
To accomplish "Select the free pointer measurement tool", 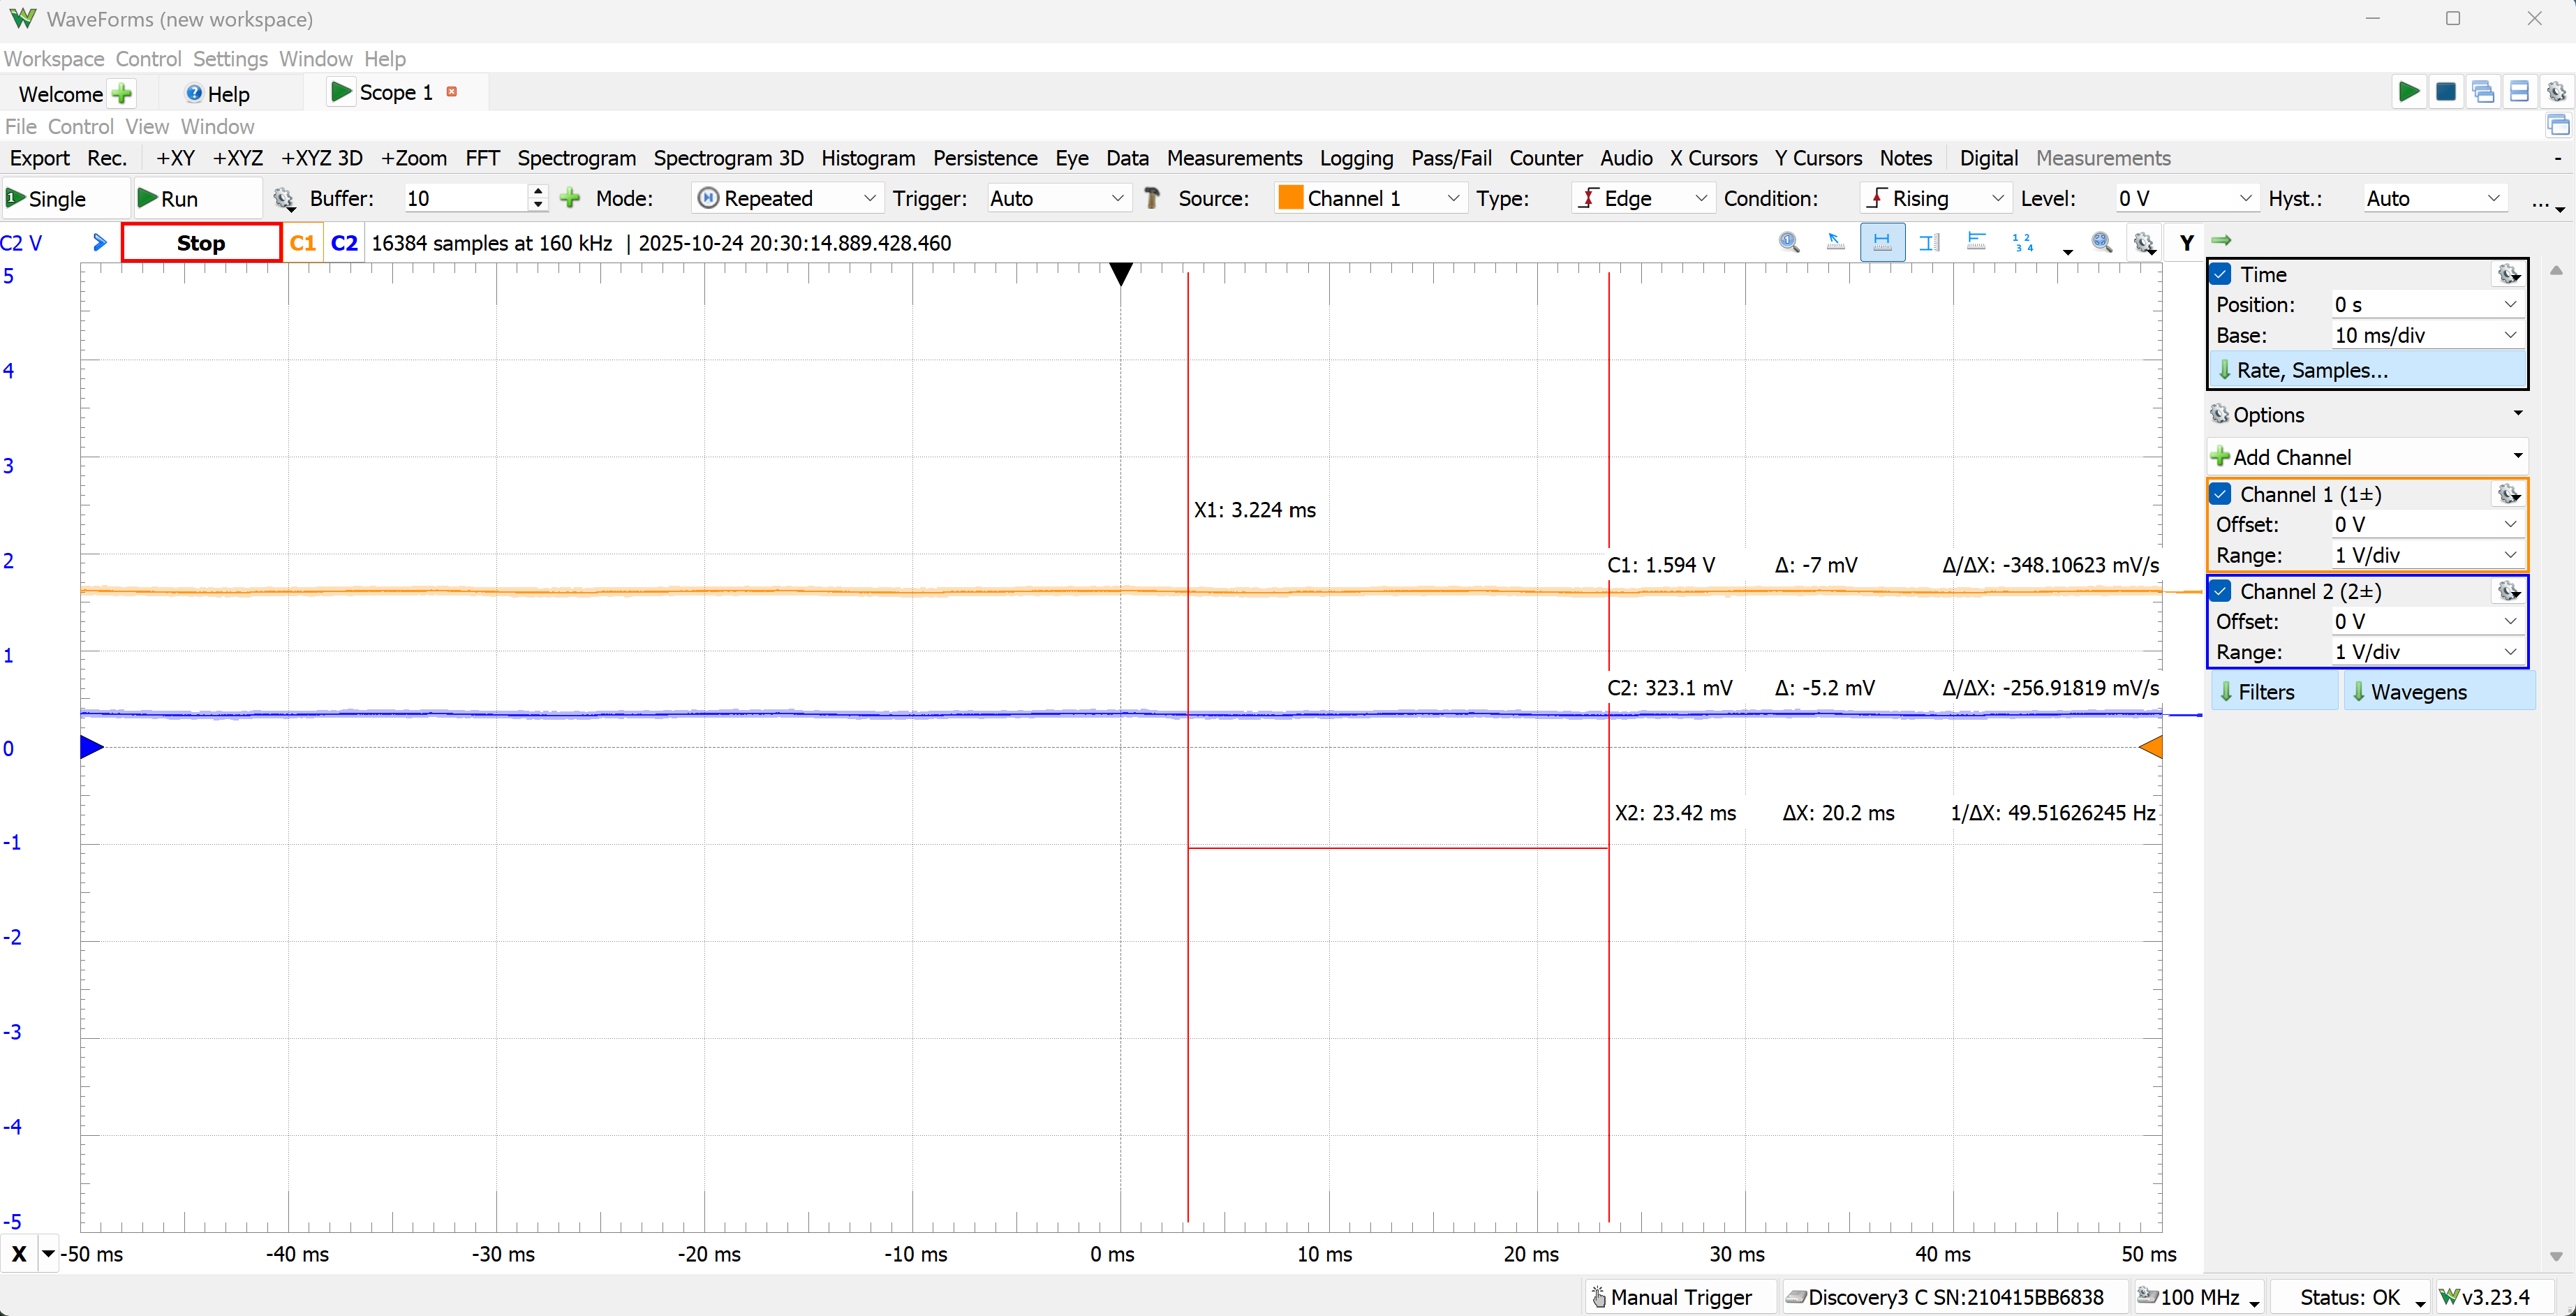I will [x=1835, y=242].
